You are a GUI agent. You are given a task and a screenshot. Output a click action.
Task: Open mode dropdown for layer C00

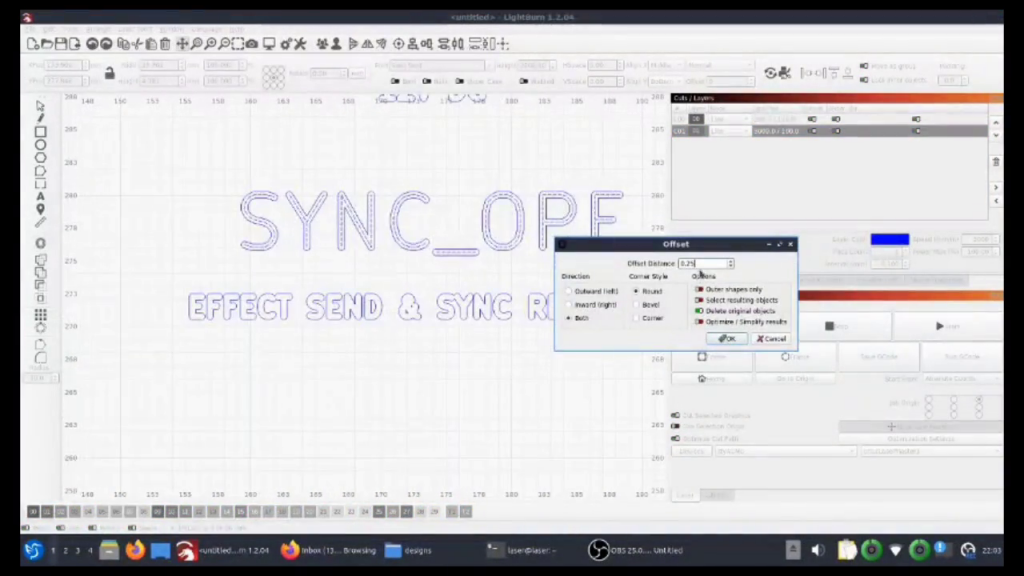(x=729, y=120)
